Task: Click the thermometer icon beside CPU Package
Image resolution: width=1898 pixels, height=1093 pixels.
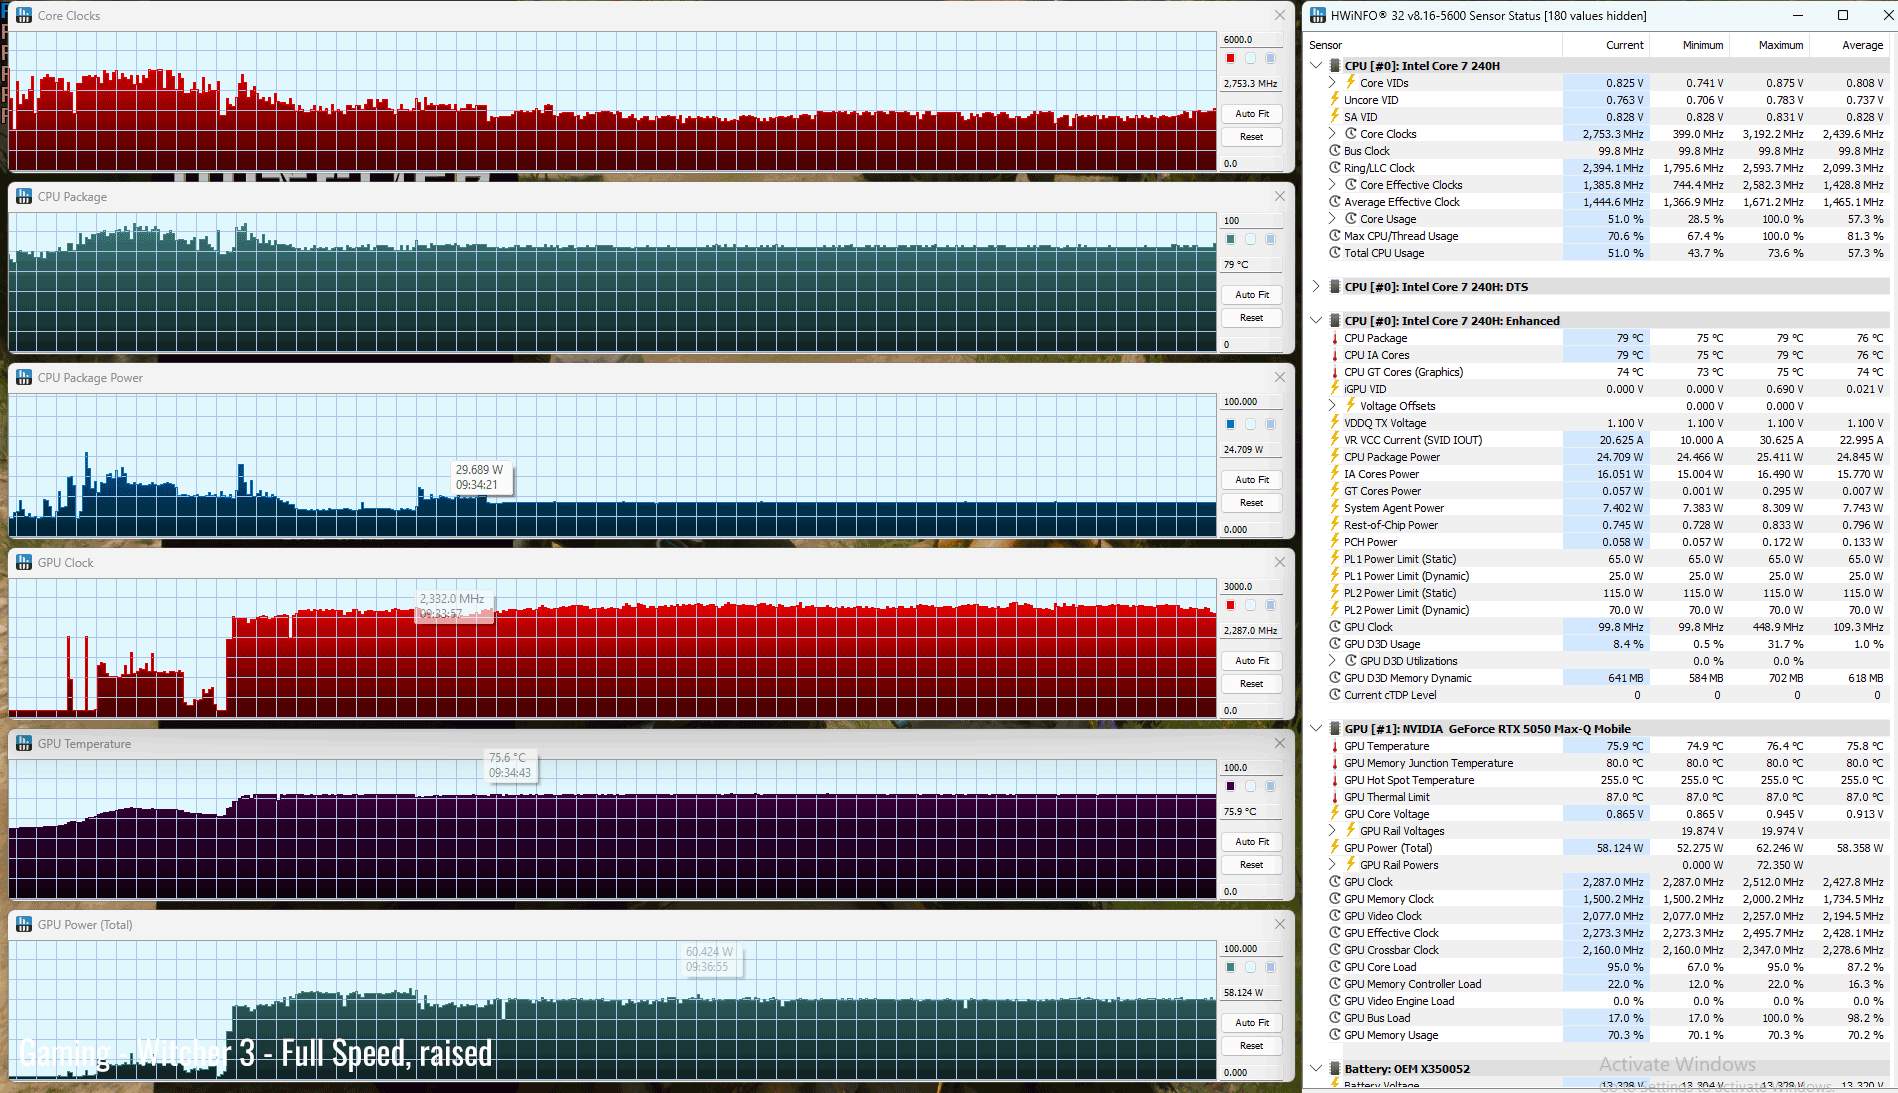Action: (x=1334, y=338)
